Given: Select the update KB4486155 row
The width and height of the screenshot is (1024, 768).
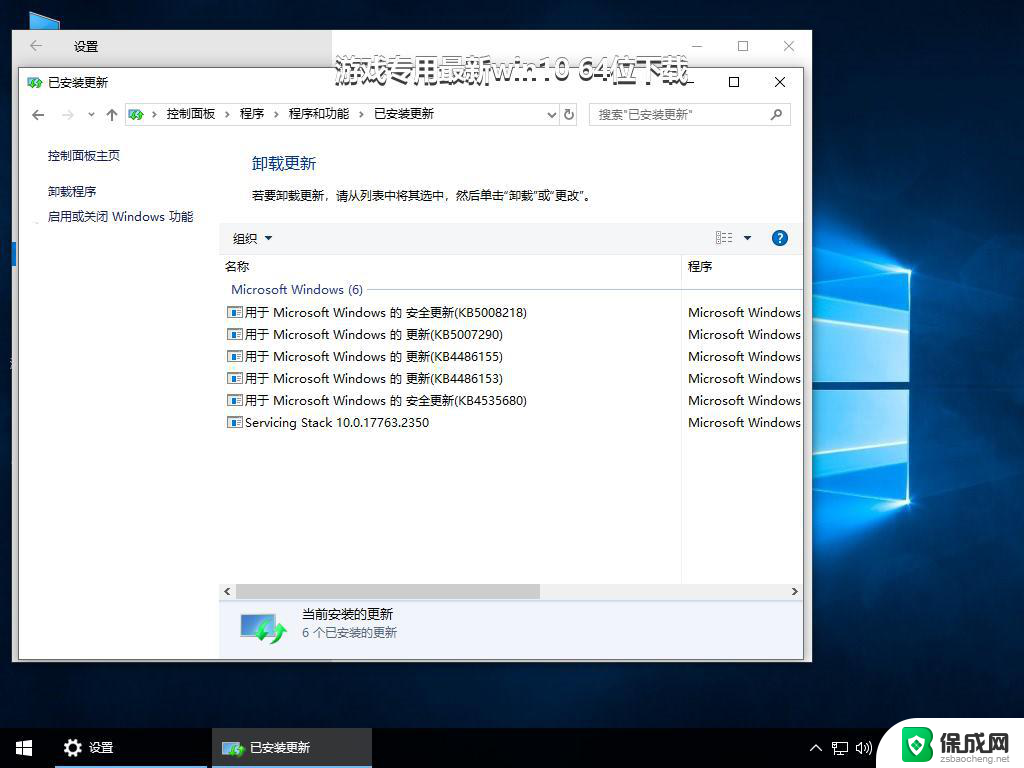Looking at the screenshot, I should pyautogui.click(x=513, y=357).
